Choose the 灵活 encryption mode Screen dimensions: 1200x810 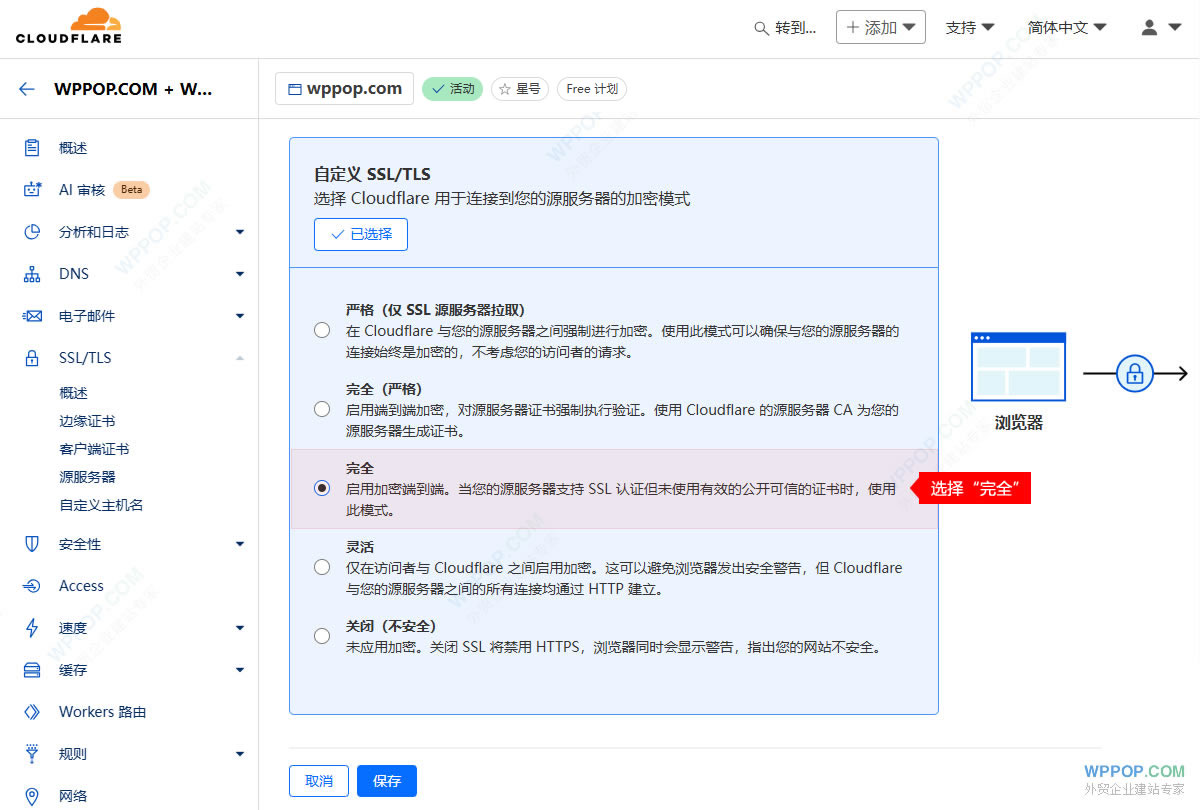(322, 567)
